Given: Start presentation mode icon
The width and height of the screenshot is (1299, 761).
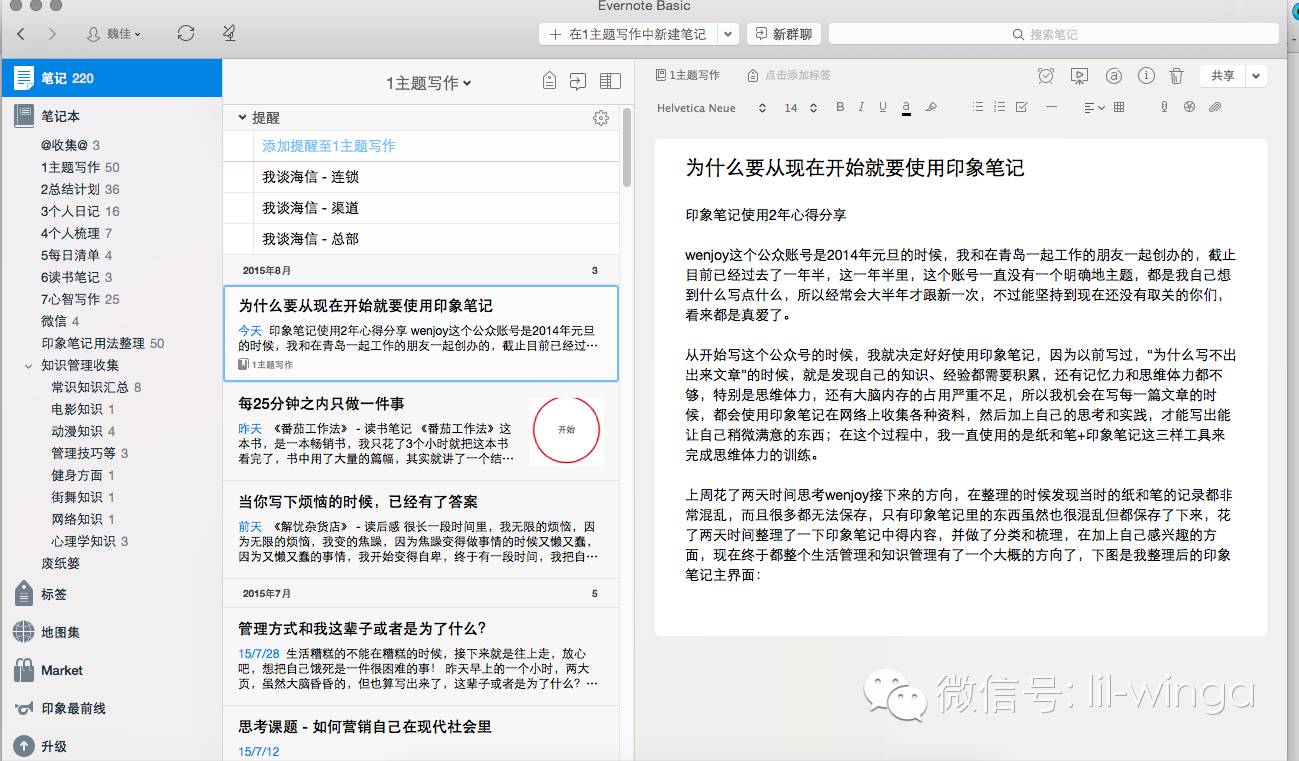Looking at the screenshot, I should pyautogui.click(x=1078, y=75).
